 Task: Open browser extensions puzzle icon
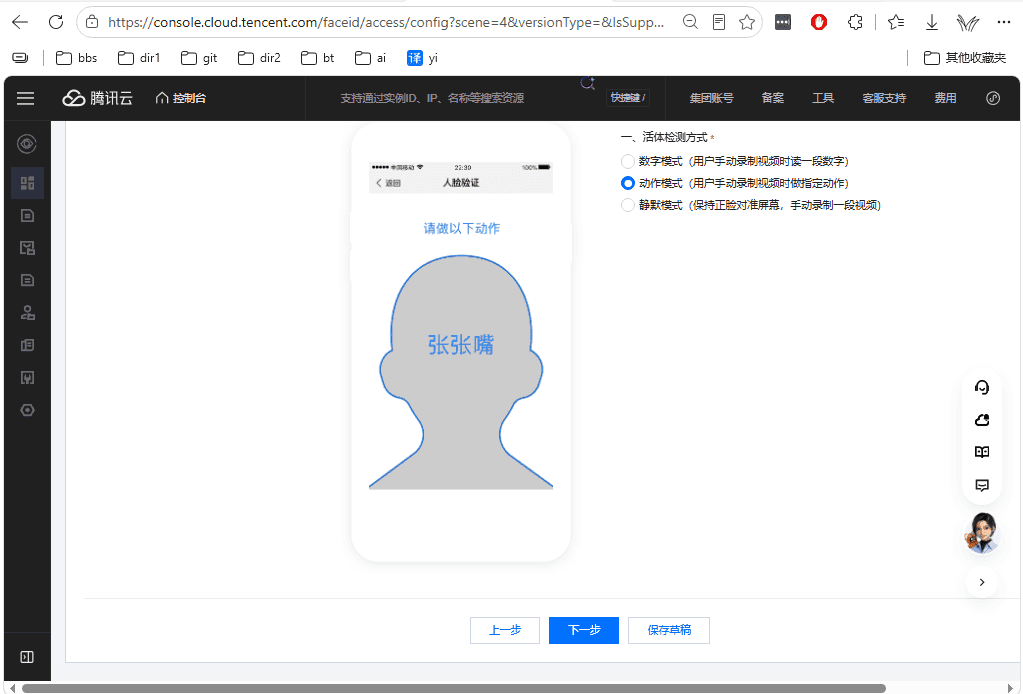point(855,22)
